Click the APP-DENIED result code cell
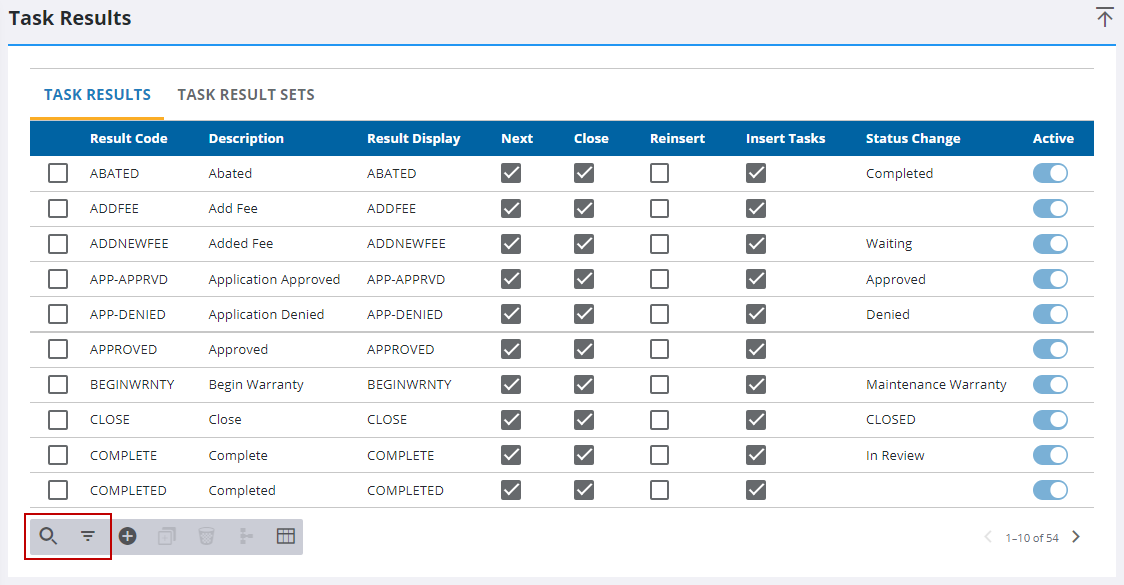1124x585 pixels. (x=128, y=314)
